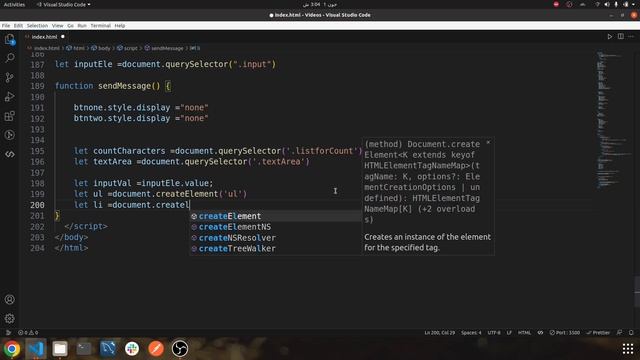This screenshot has height=360, width=640.
Task: Open Visual Studio Code app menu
Action: coord(63,4)
